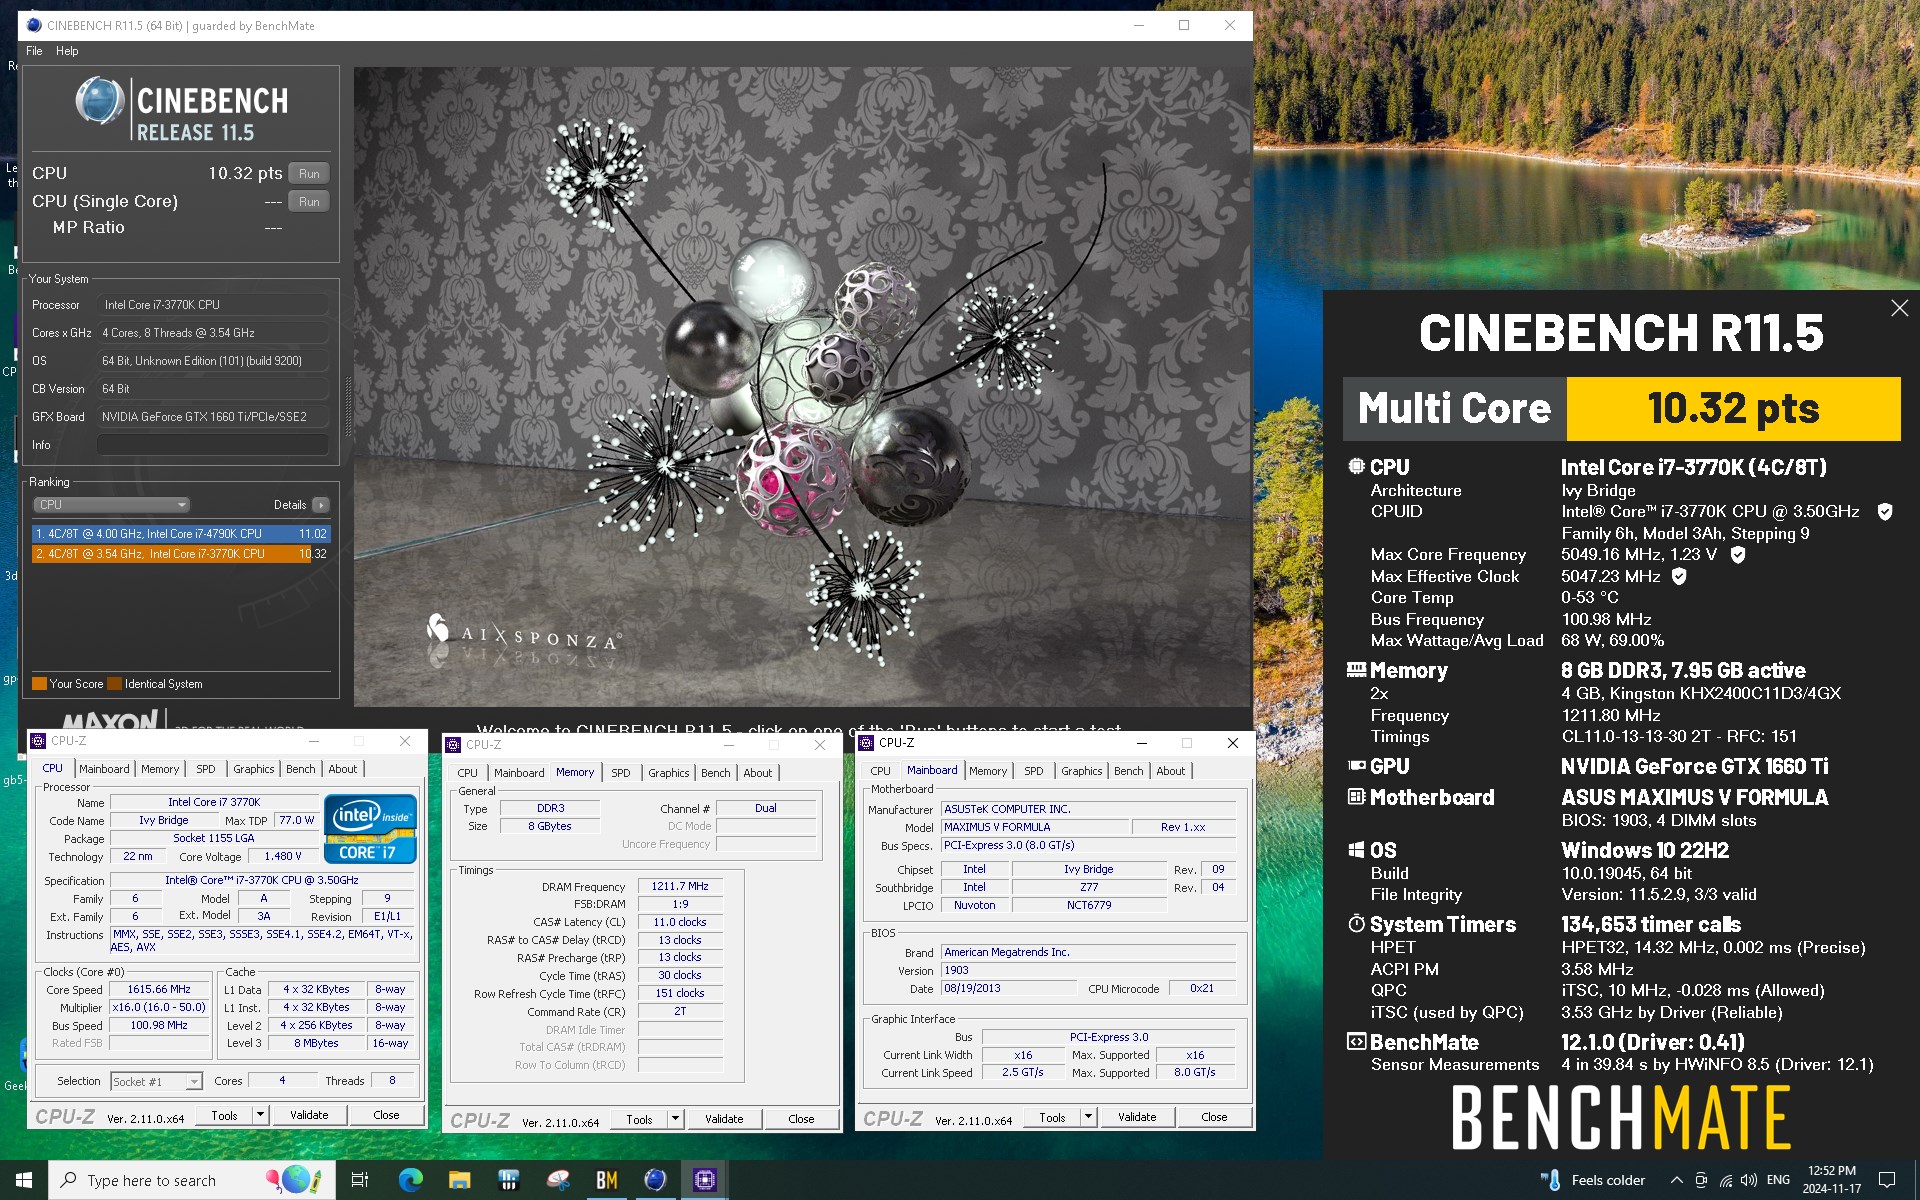Launch Microsoft Edge from taskbar

(x=410, y=1180)
